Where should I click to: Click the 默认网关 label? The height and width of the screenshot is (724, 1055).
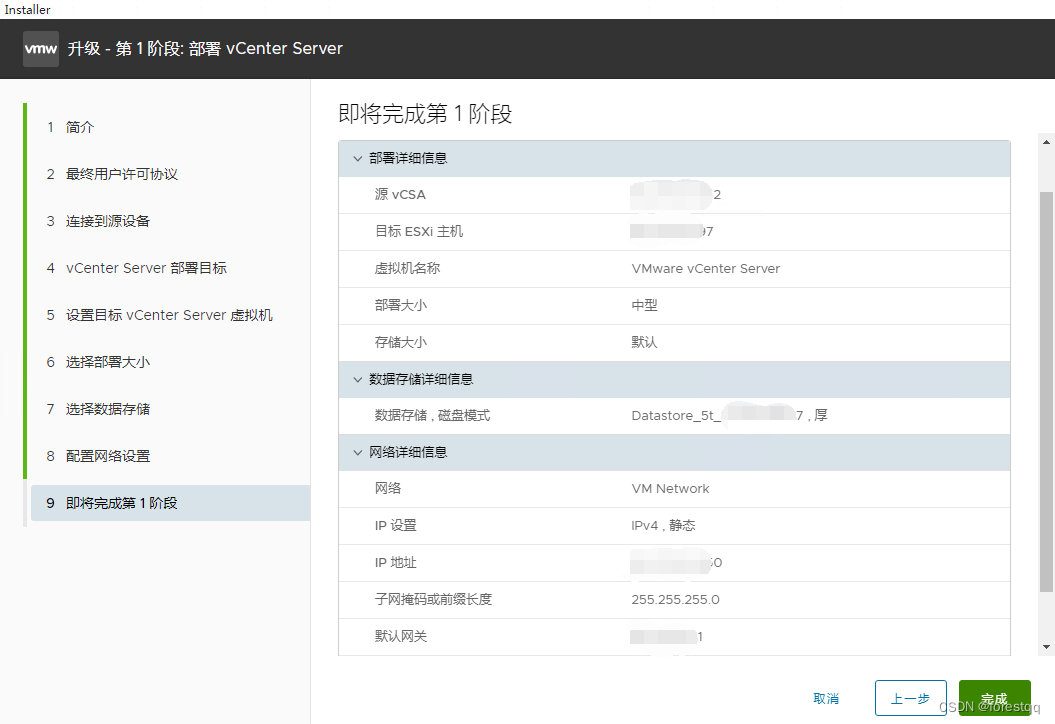pyautogui.click(x=400, y=637)
